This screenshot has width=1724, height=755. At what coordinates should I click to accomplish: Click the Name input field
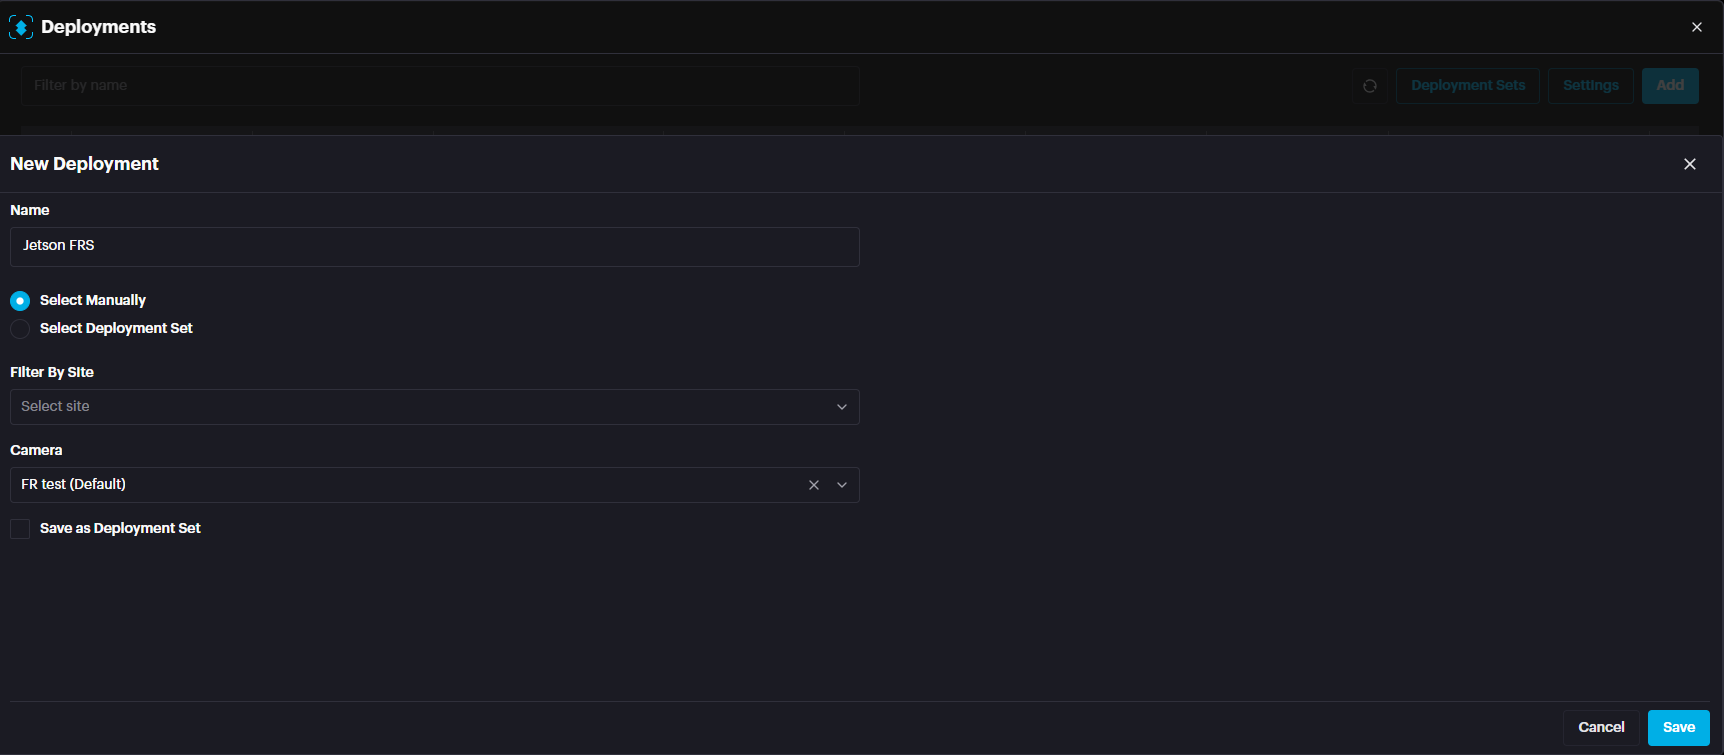434,246
